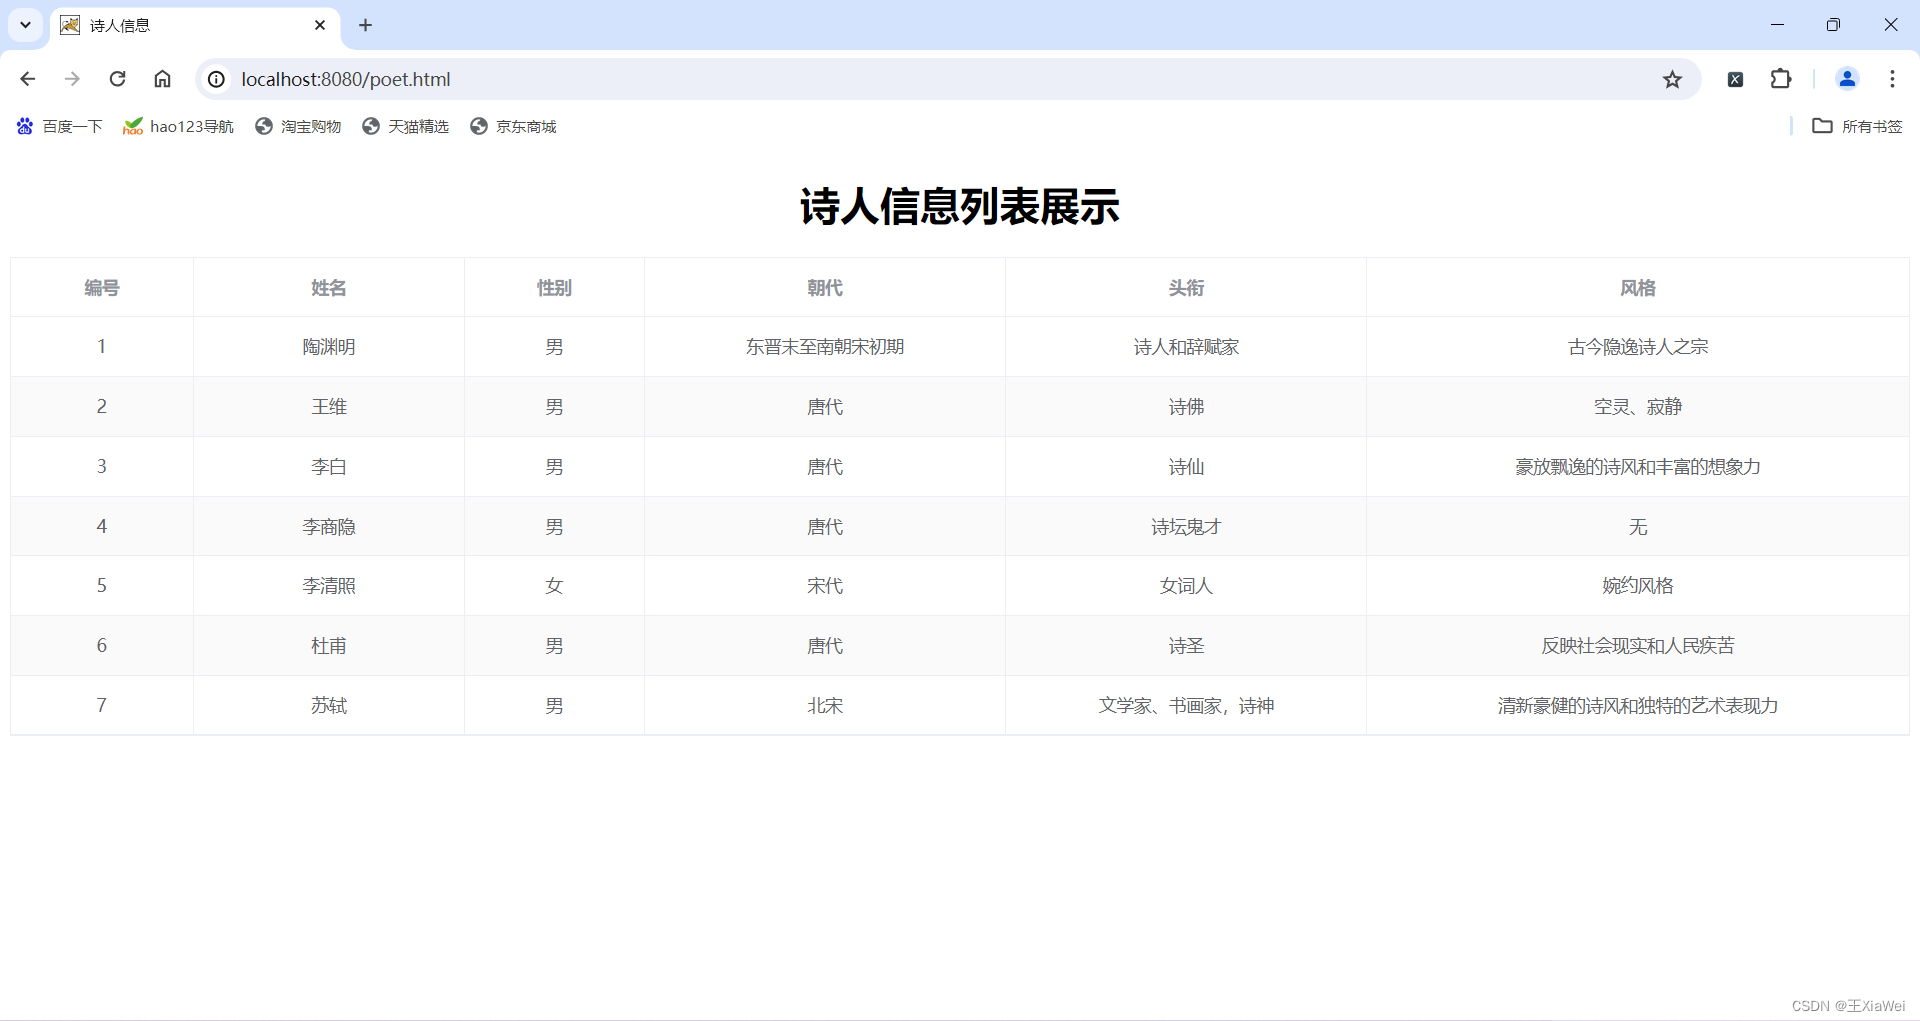The height and width of the screenshot is (1021, 1920).
Task: Open the 淘宝购物 bookmark
Action: 298,126
